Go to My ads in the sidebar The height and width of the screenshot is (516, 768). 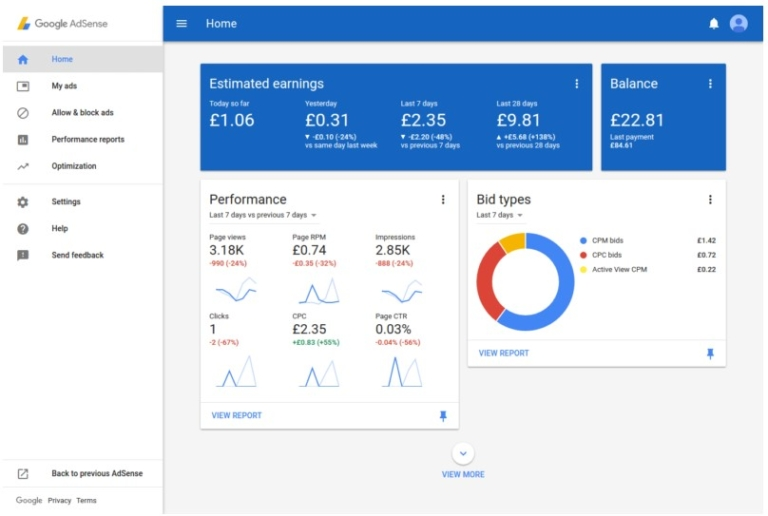pos(64,86)
